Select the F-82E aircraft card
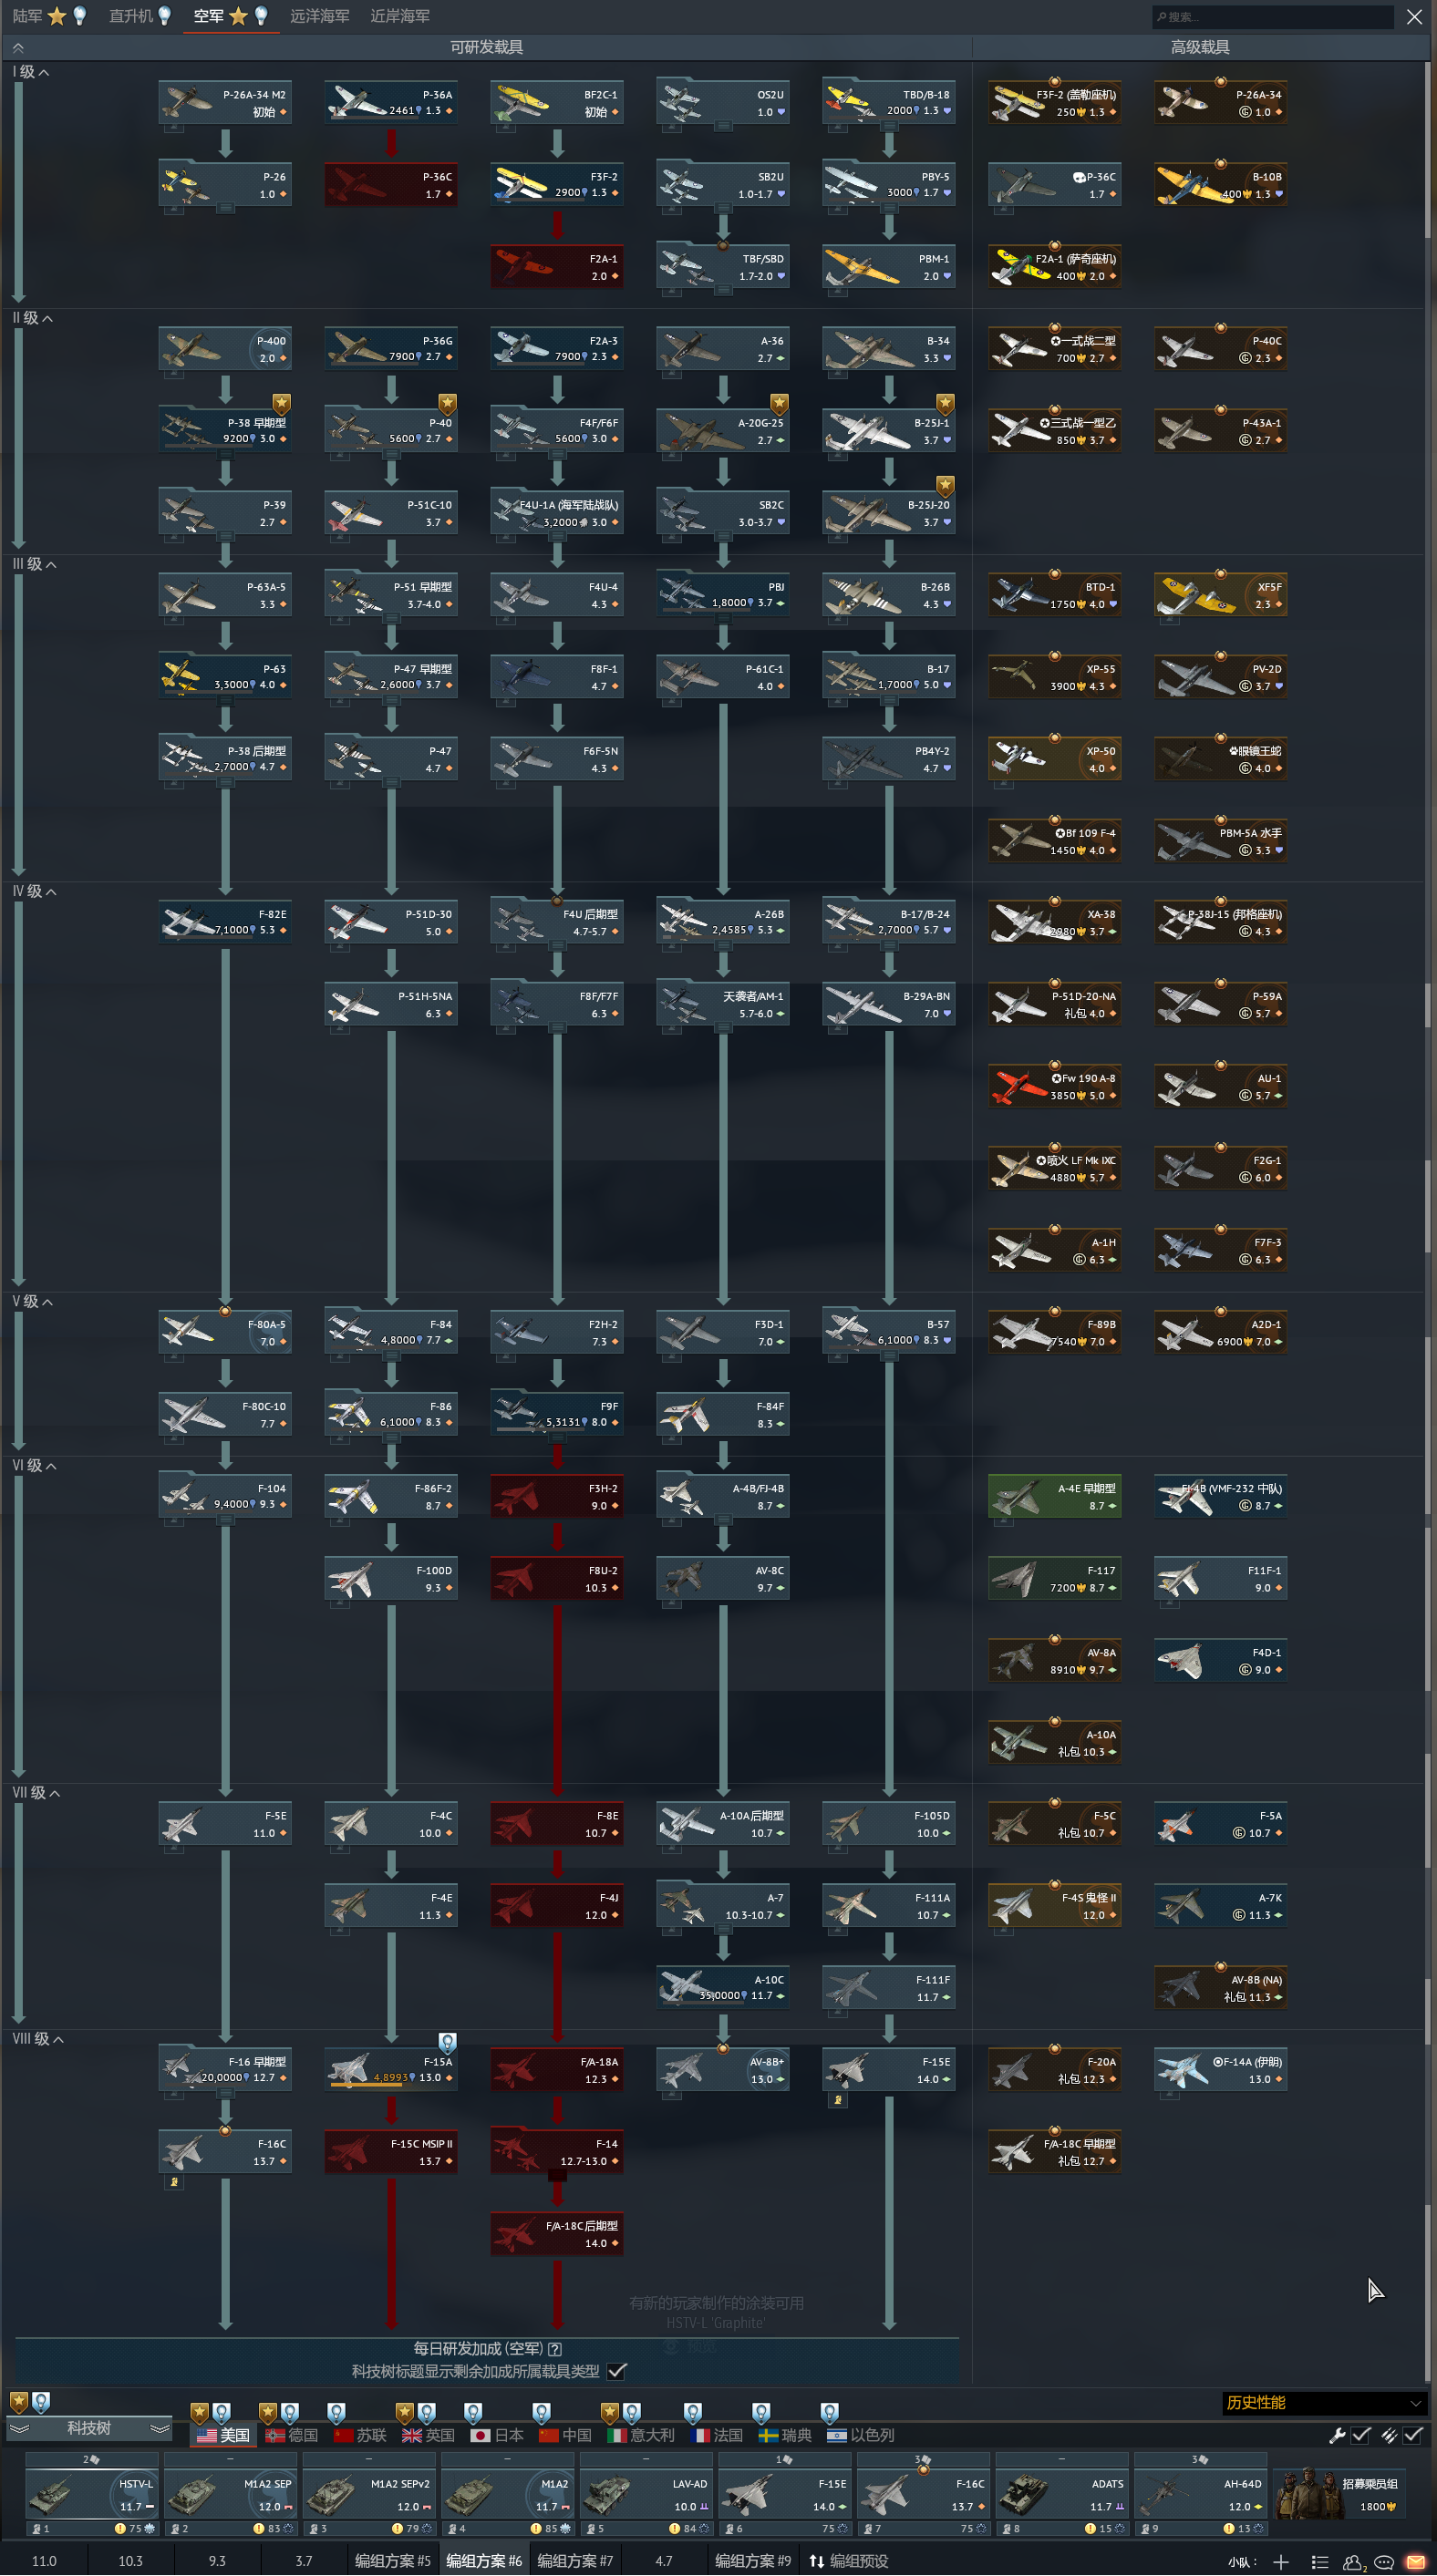This screenshot has width=1437, height=2576. point(225,921)
